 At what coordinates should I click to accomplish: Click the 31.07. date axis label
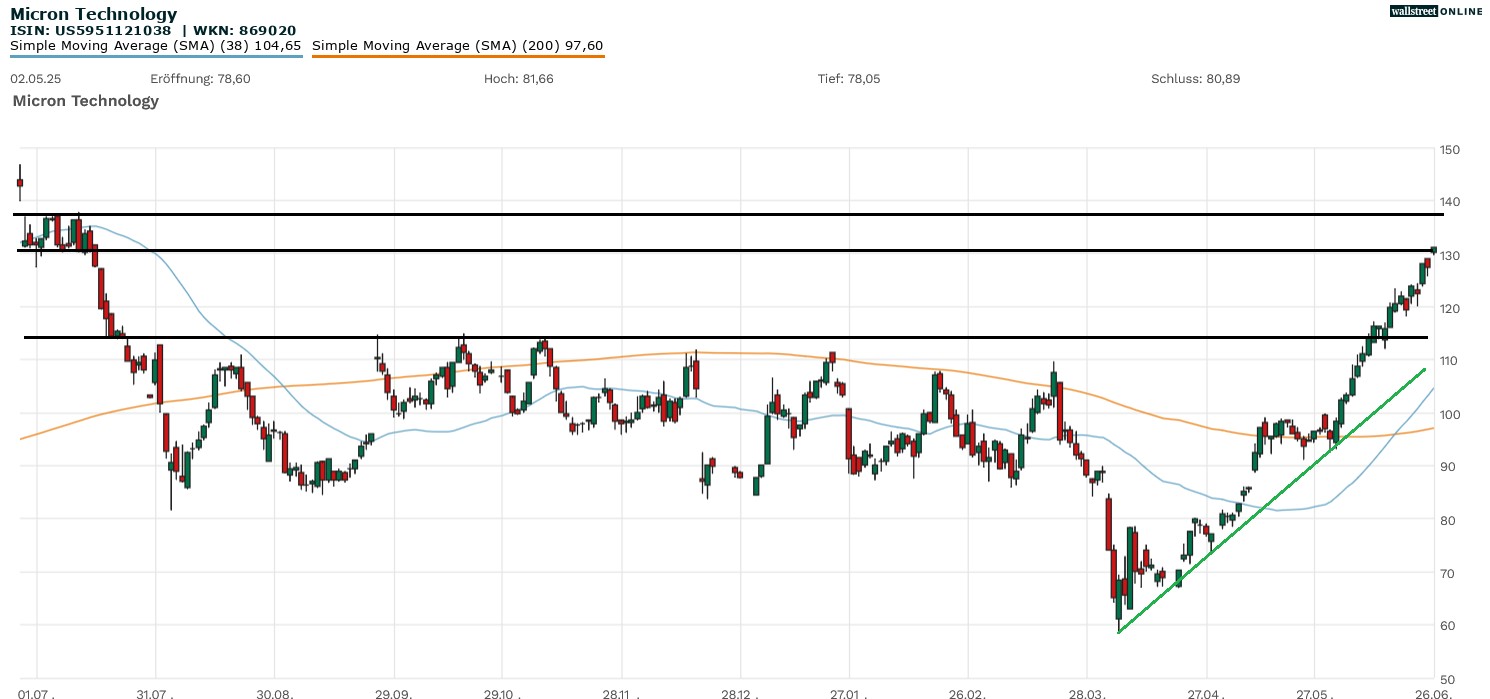156,692
